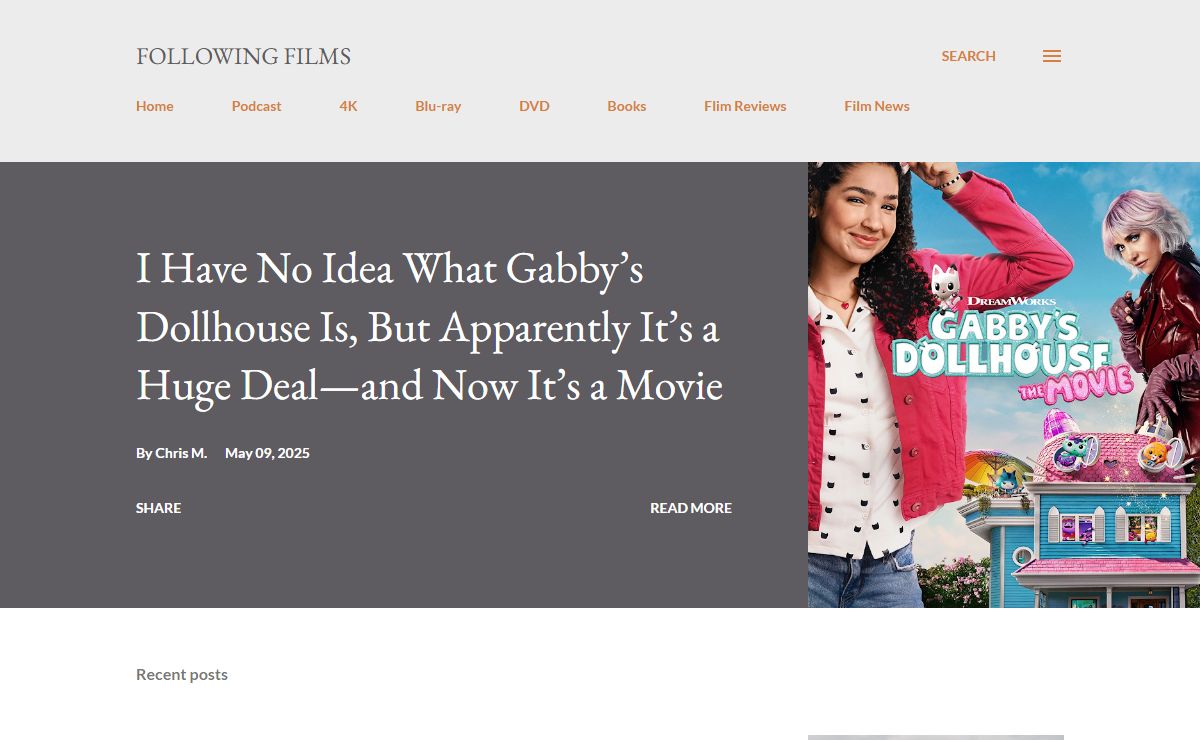
Task: Browse the Books category
Action: (626, 106)
